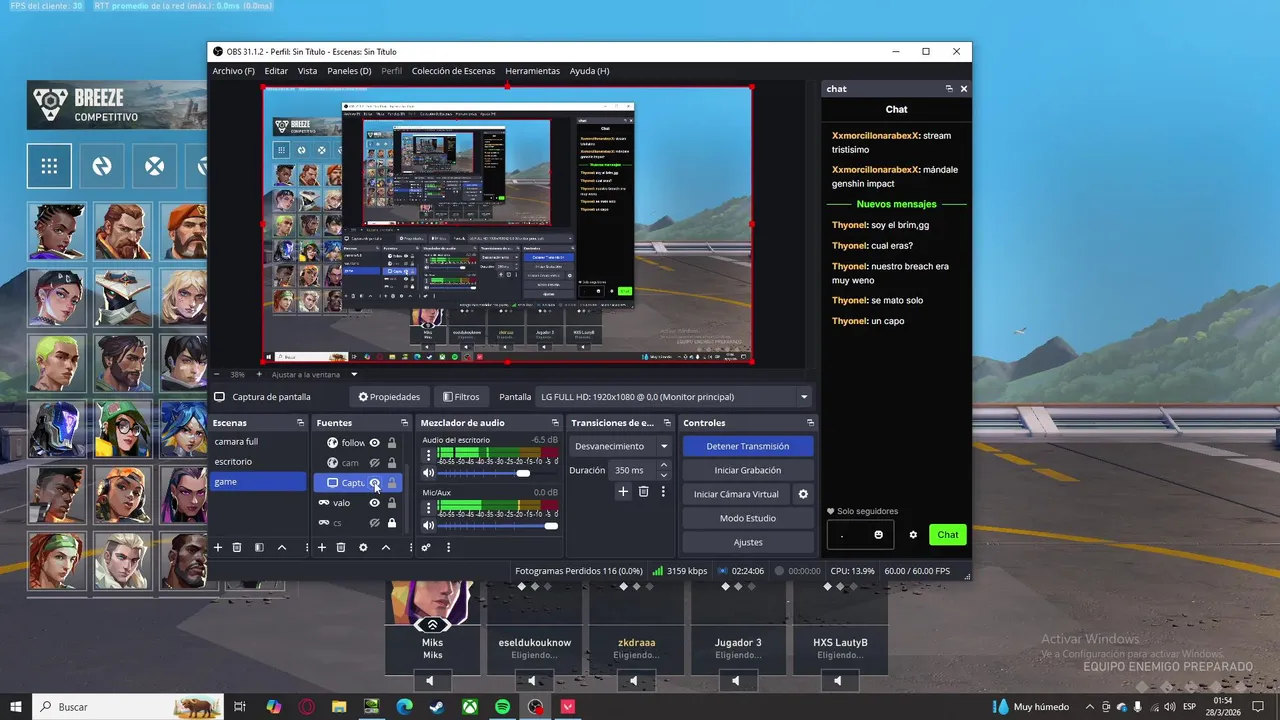Zoom out preview with minus icon
The width and height of the screenshot is (1280, 720).
point(217,374)
